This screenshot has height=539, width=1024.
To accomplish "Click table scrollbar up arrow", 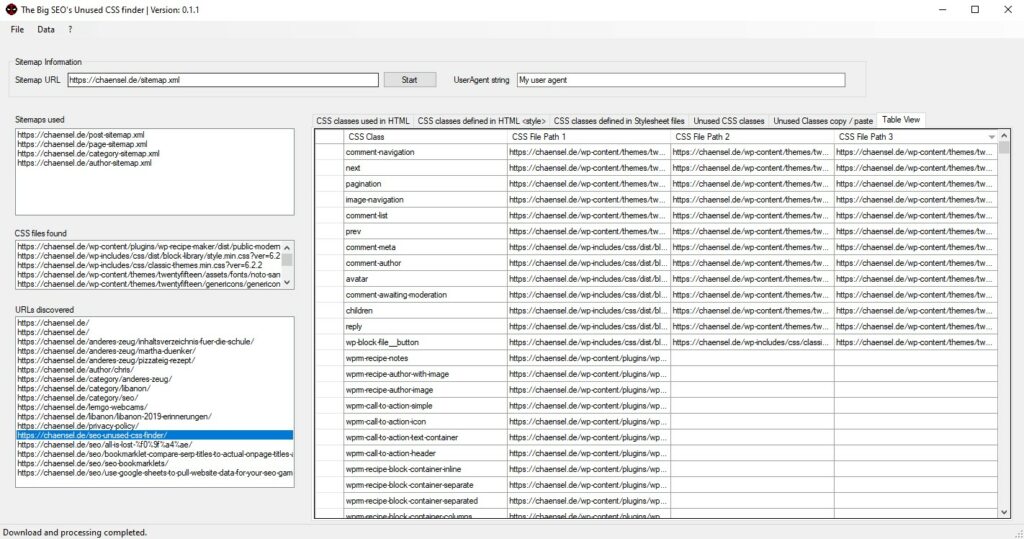I will [1004, 135].
